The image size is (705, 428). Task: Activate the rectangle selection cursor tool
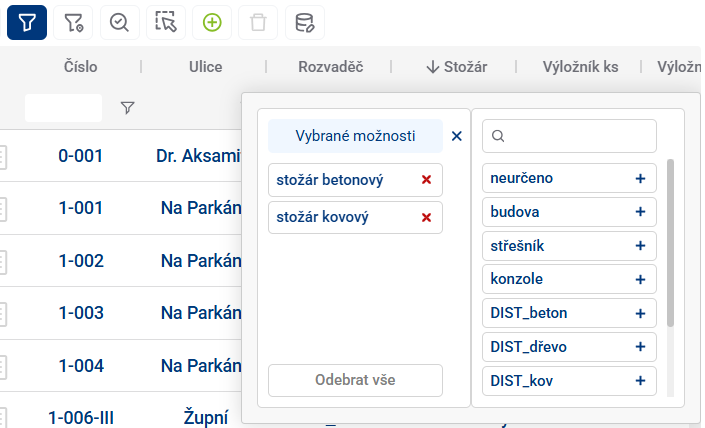166,21
